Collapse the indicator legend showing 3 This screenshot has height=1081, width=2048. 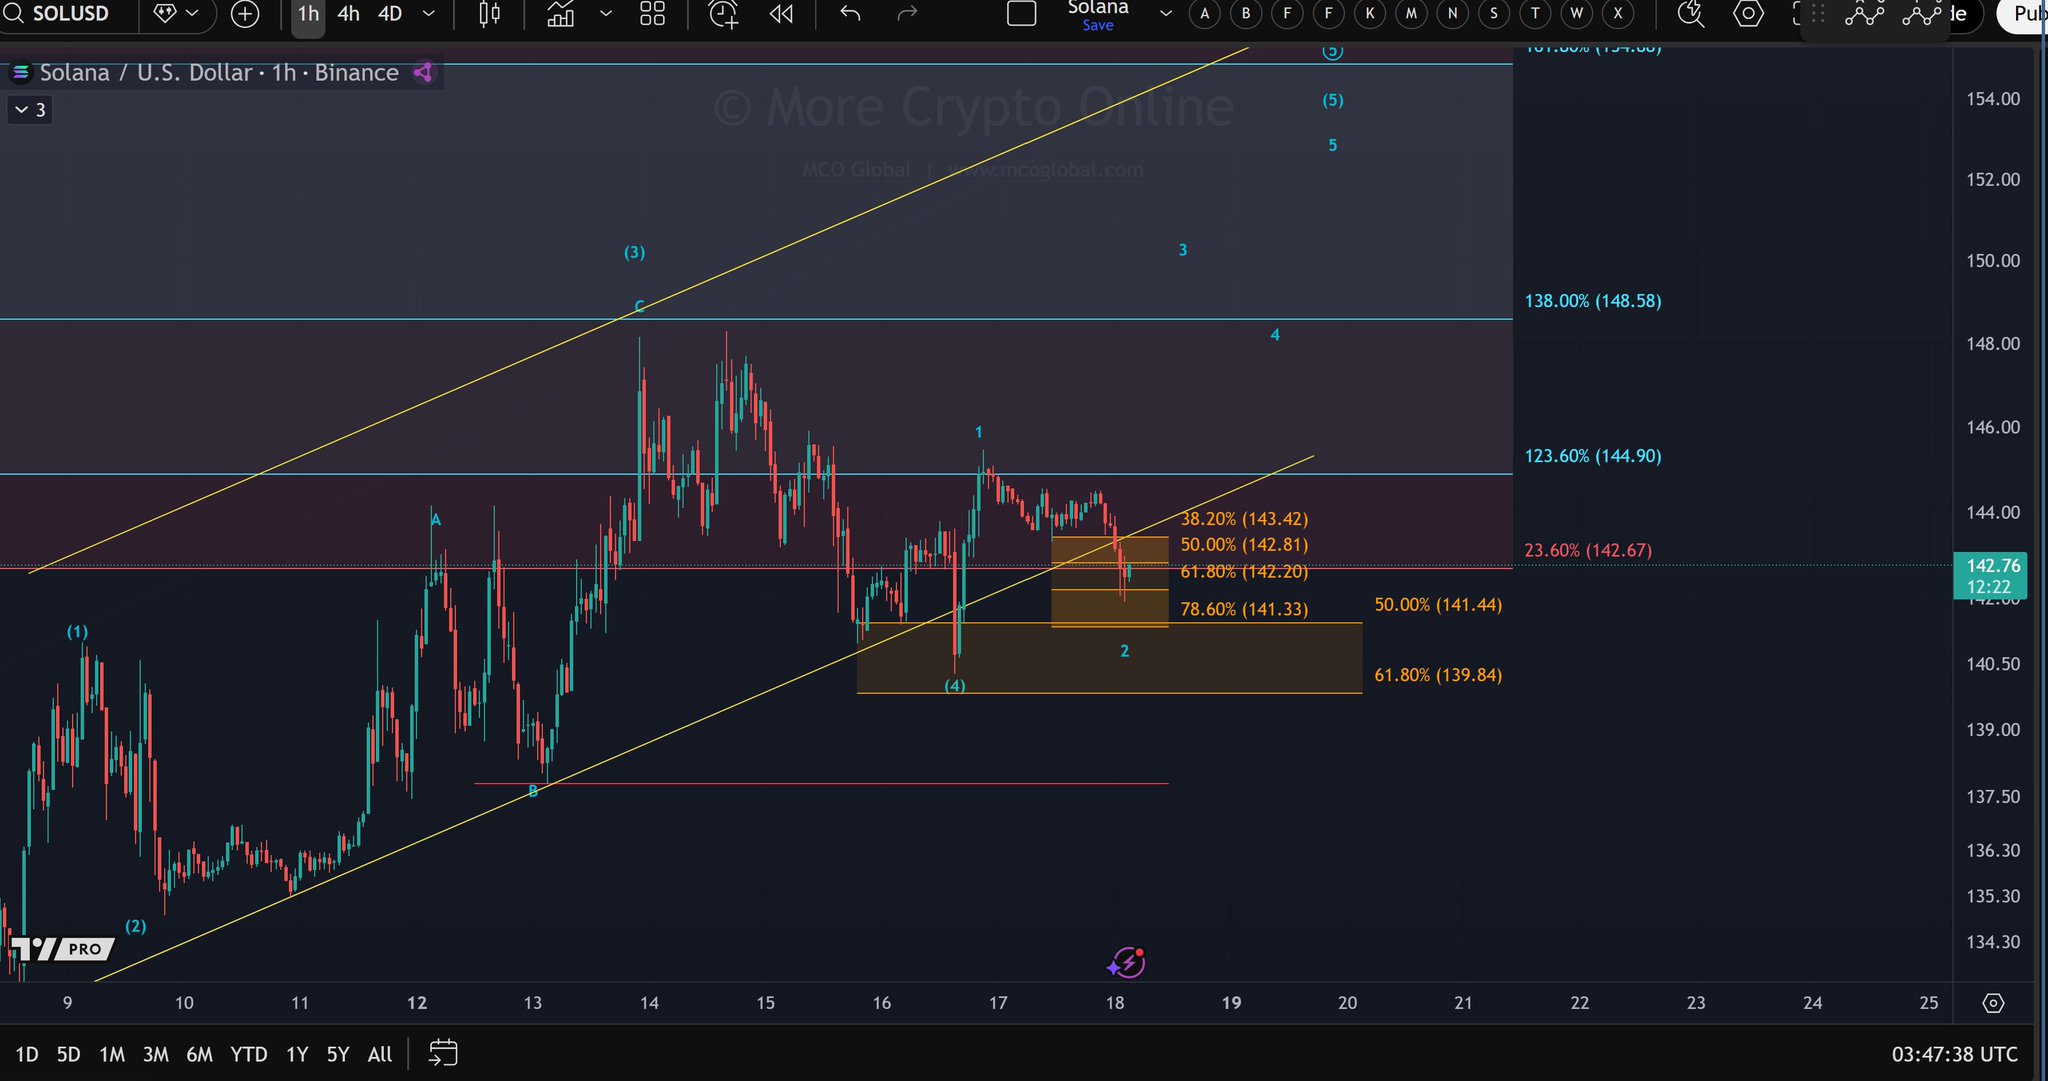tap(30, 110)
